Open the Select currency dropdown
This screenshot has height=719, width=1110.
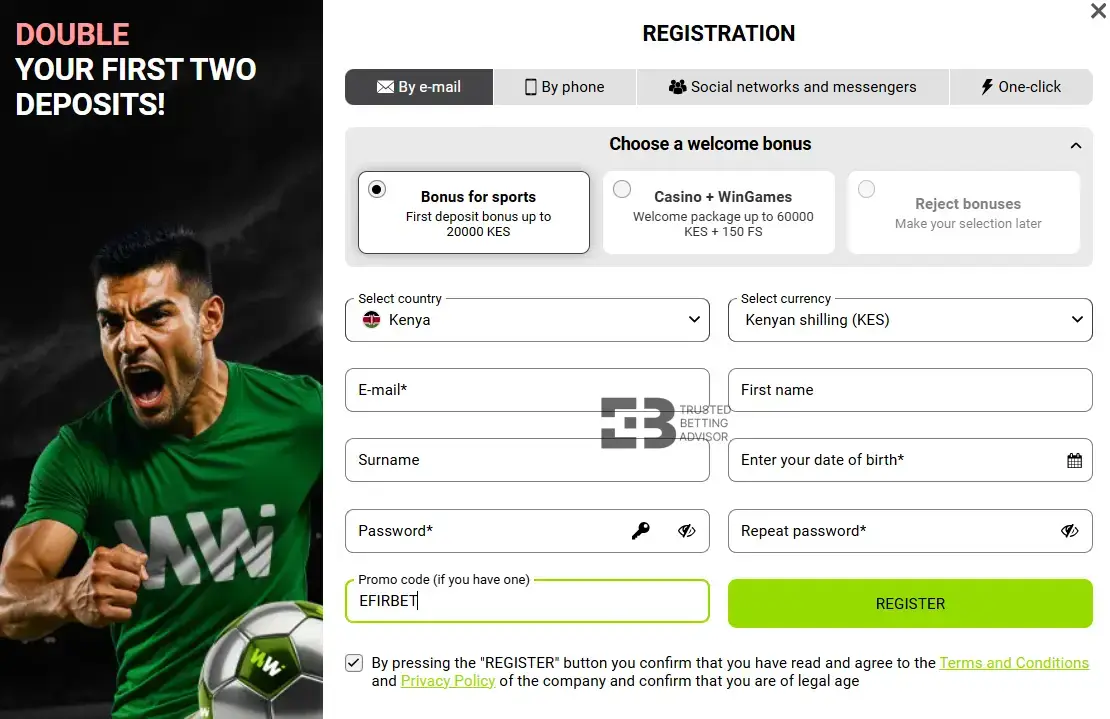(910, 320)
